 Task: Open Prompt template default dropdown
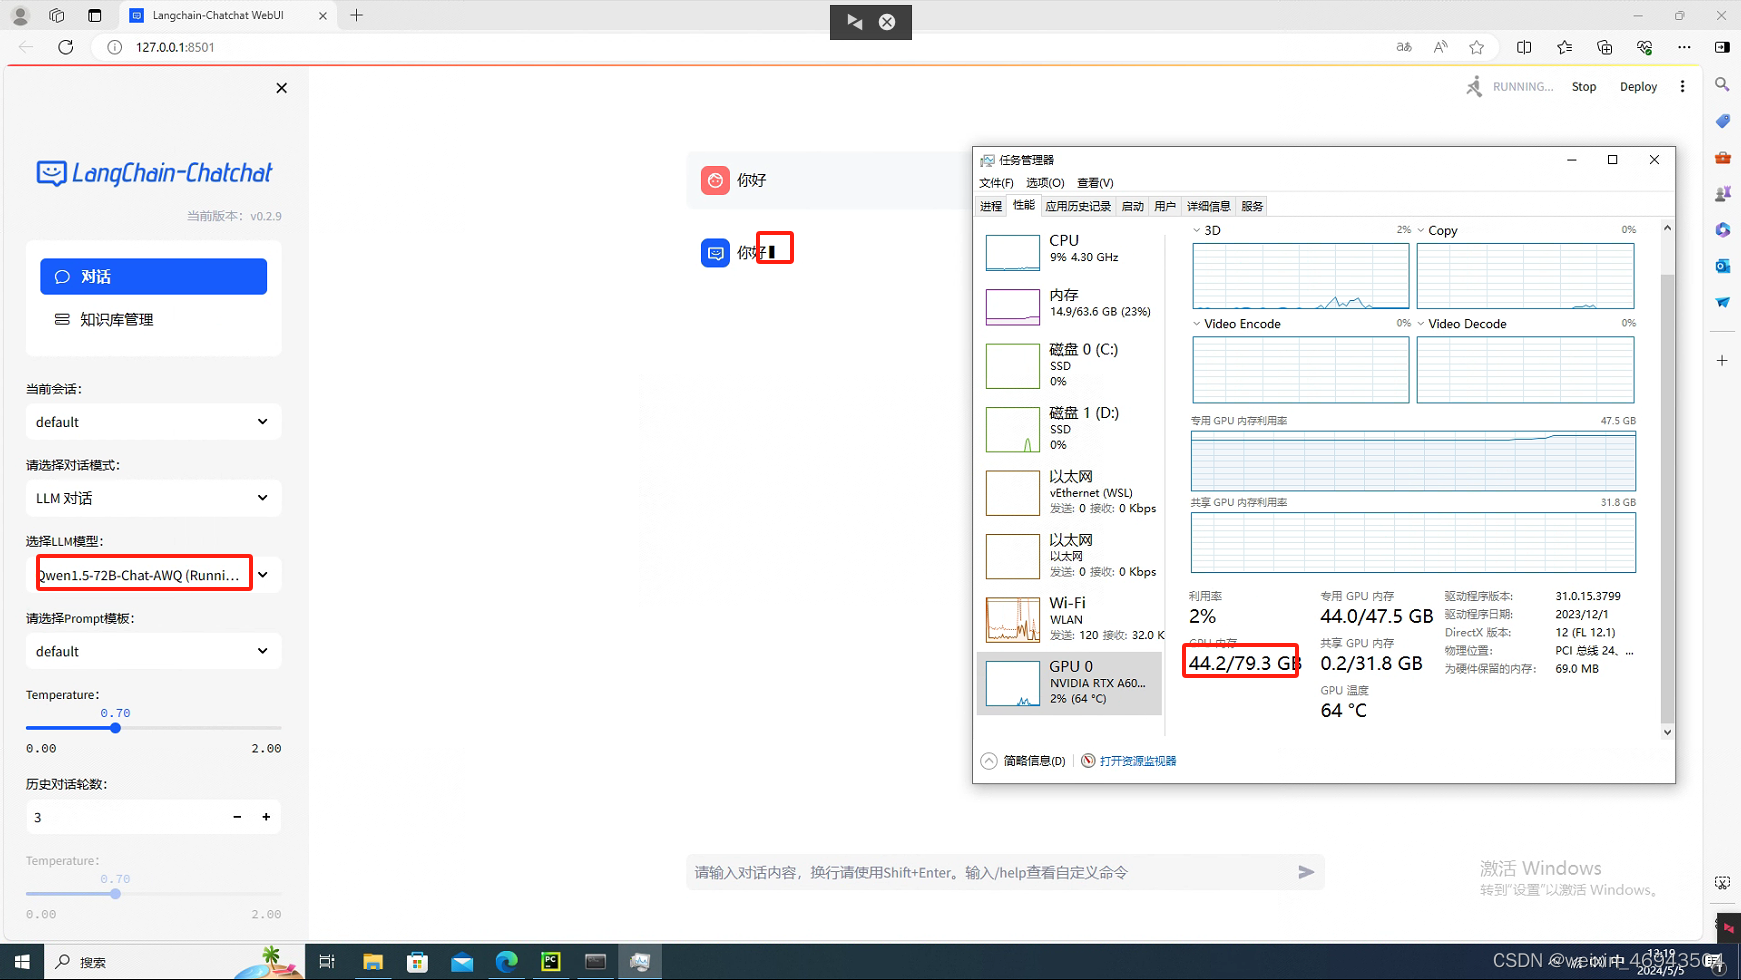coord(153,651)
